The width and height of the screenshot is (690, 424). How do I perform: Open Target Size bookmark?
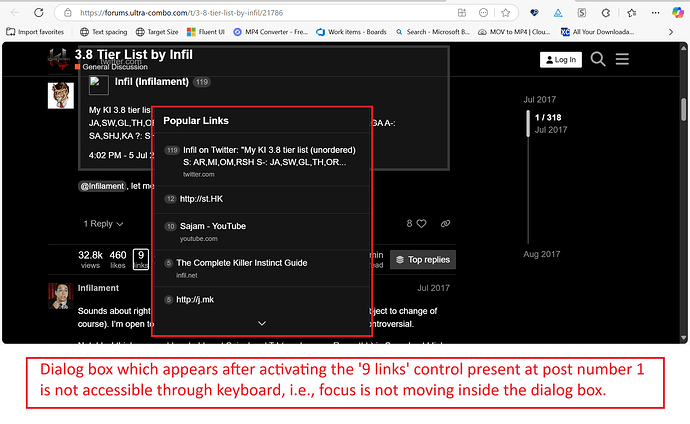point(157,32)
